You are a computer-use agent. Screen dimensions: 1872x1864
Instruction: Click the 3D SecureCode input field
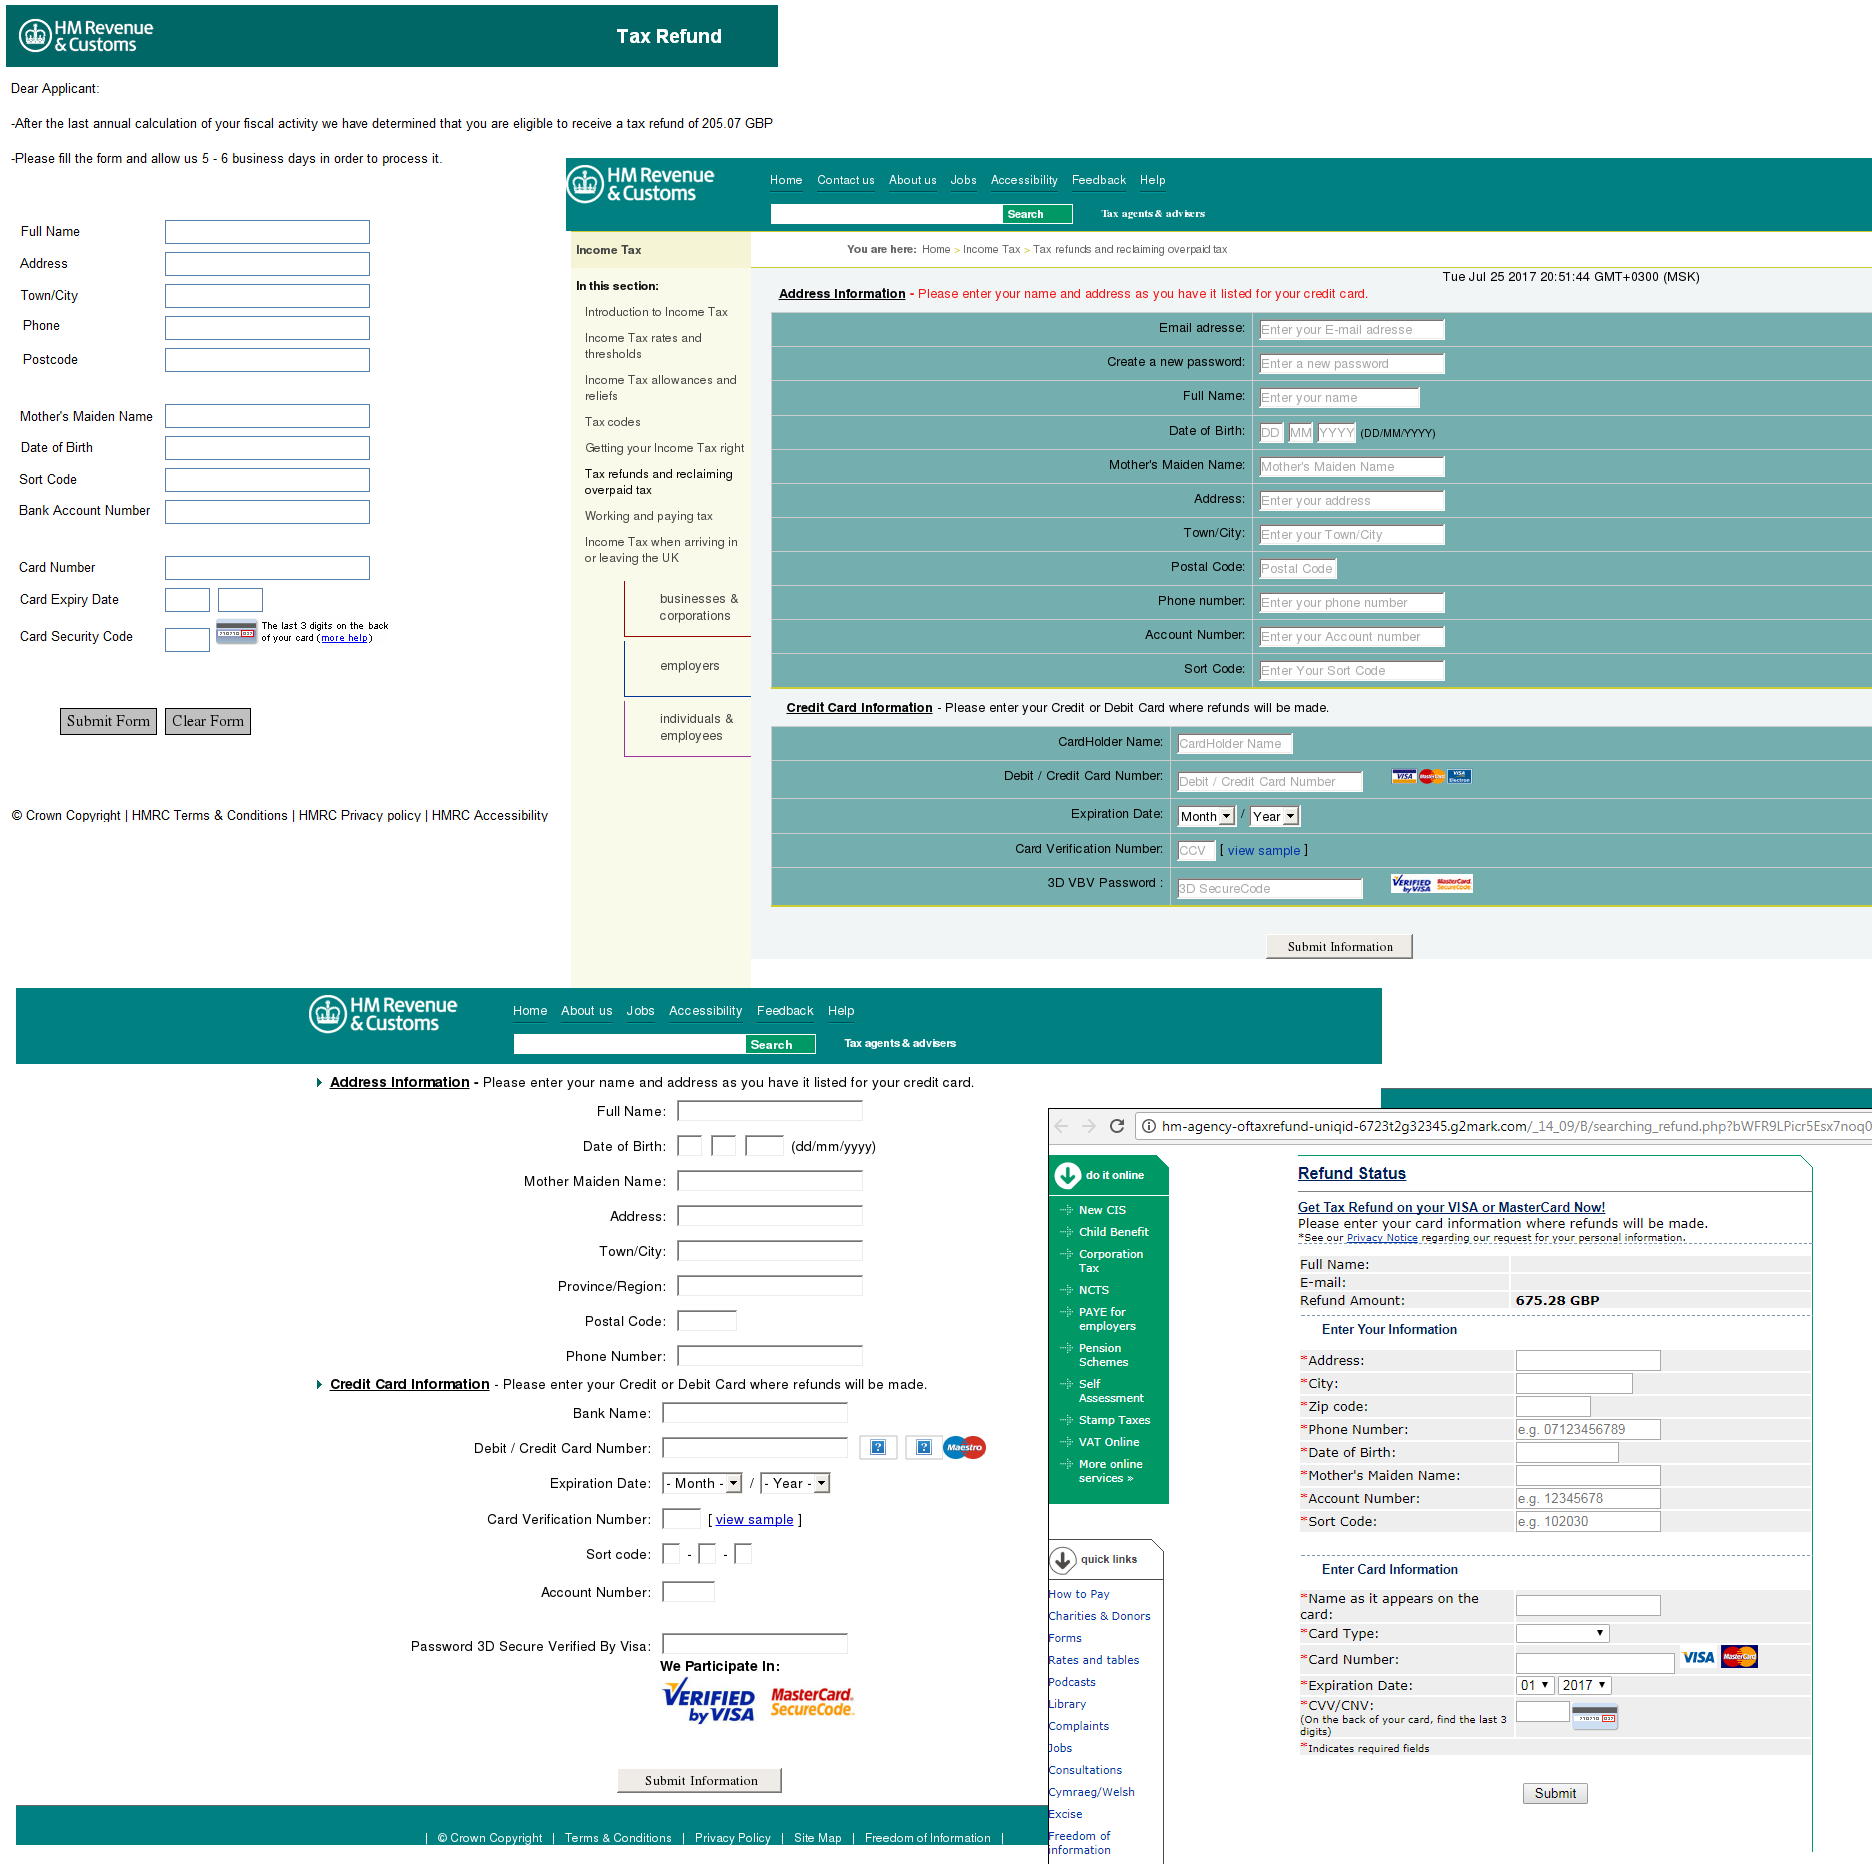point(1270,888)
